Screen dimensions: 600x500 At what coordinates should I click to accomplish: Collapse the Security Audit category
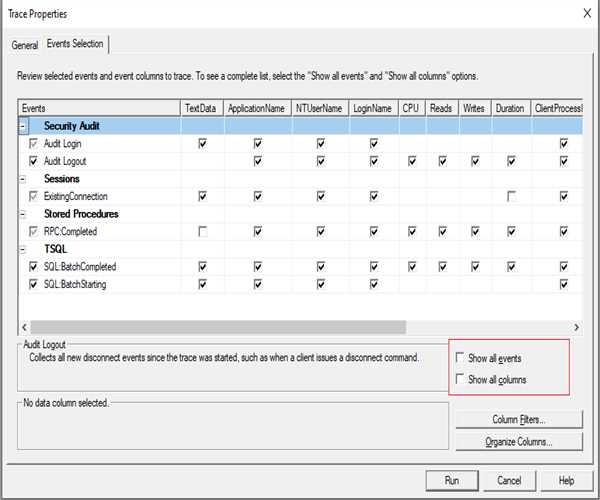pyautogui.click(x=23, y=126)
